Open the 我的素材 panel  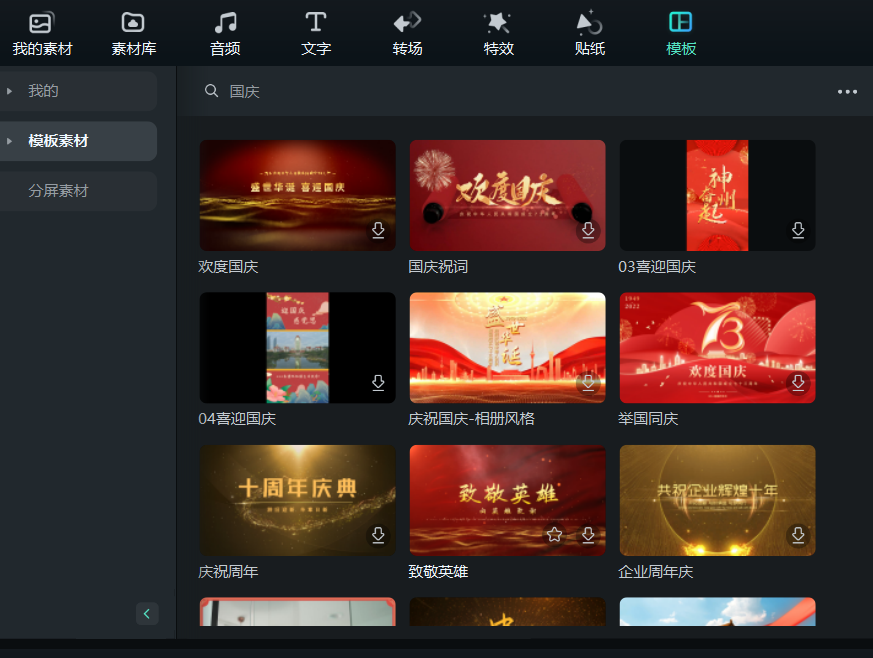point(41,32)
